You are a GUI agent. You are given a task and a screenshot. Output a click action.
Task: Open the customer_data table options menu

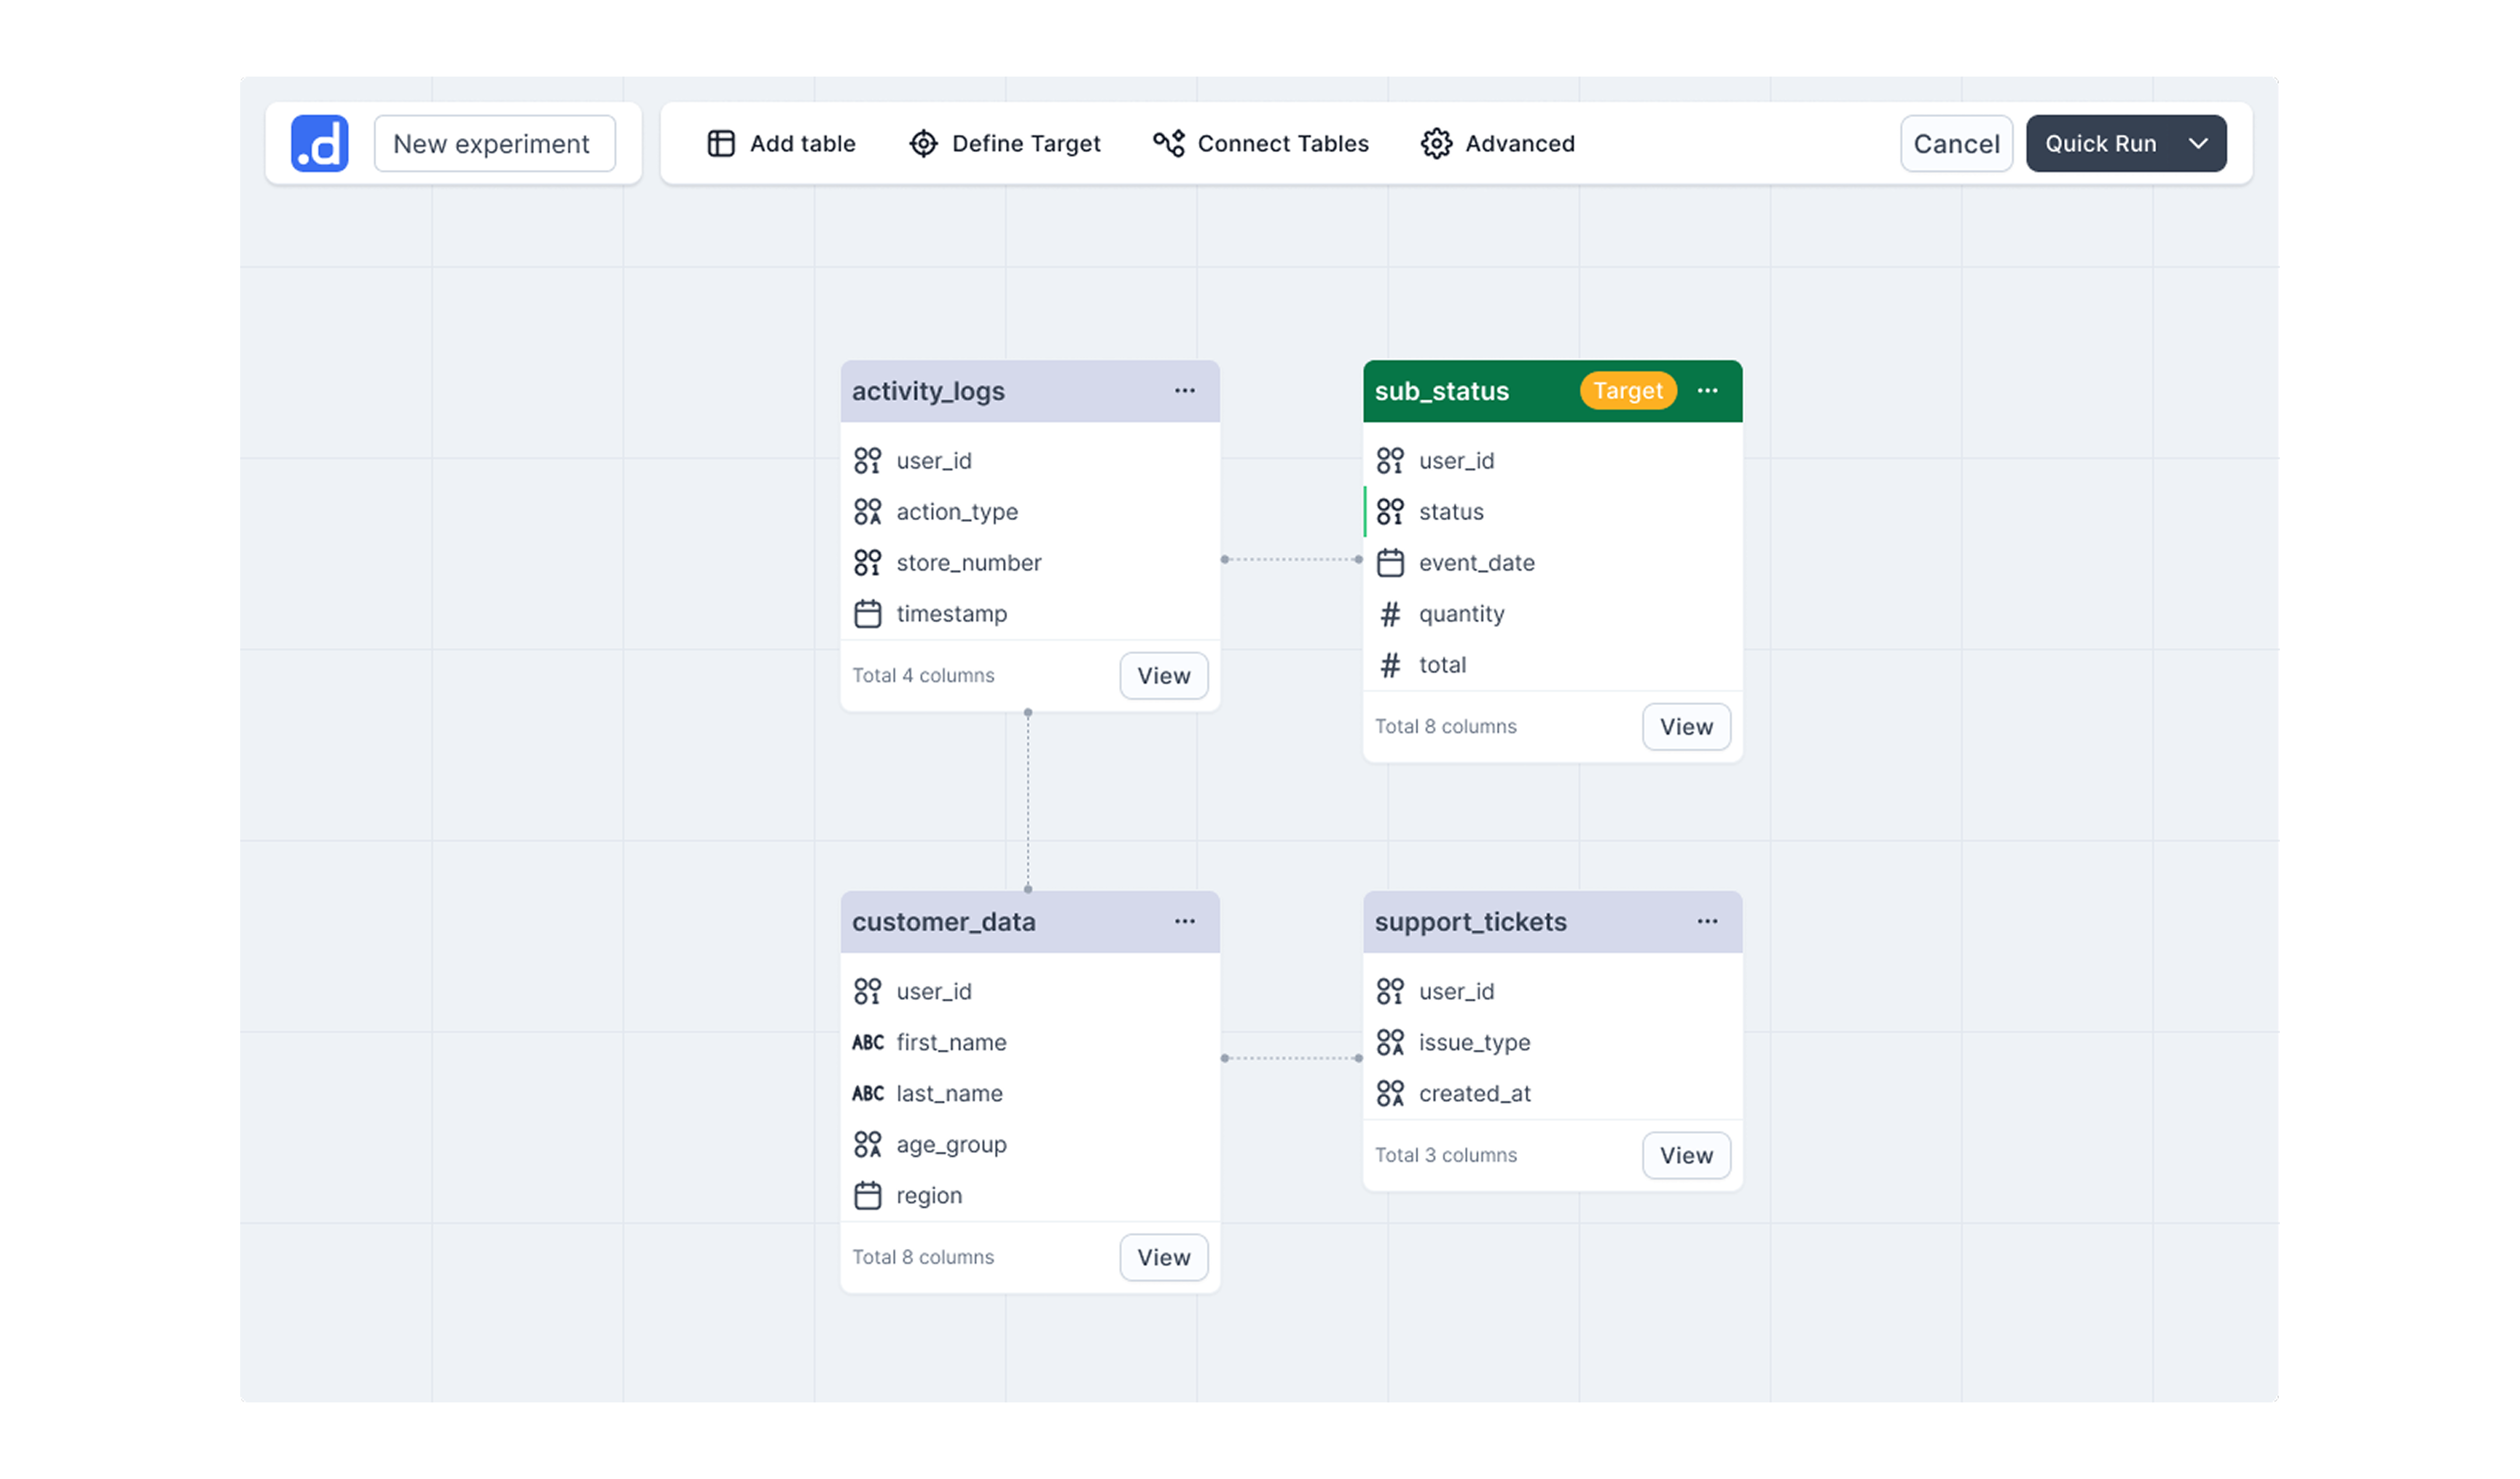tap(1185, 921)
